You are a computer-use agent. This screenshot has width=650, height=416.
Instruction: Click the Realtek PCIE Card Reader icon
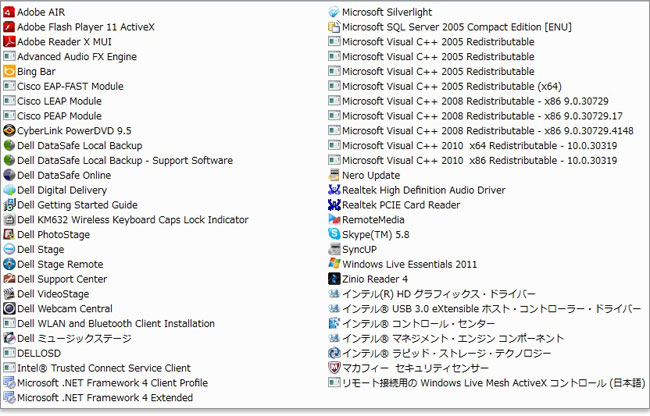tap(335, 205)
